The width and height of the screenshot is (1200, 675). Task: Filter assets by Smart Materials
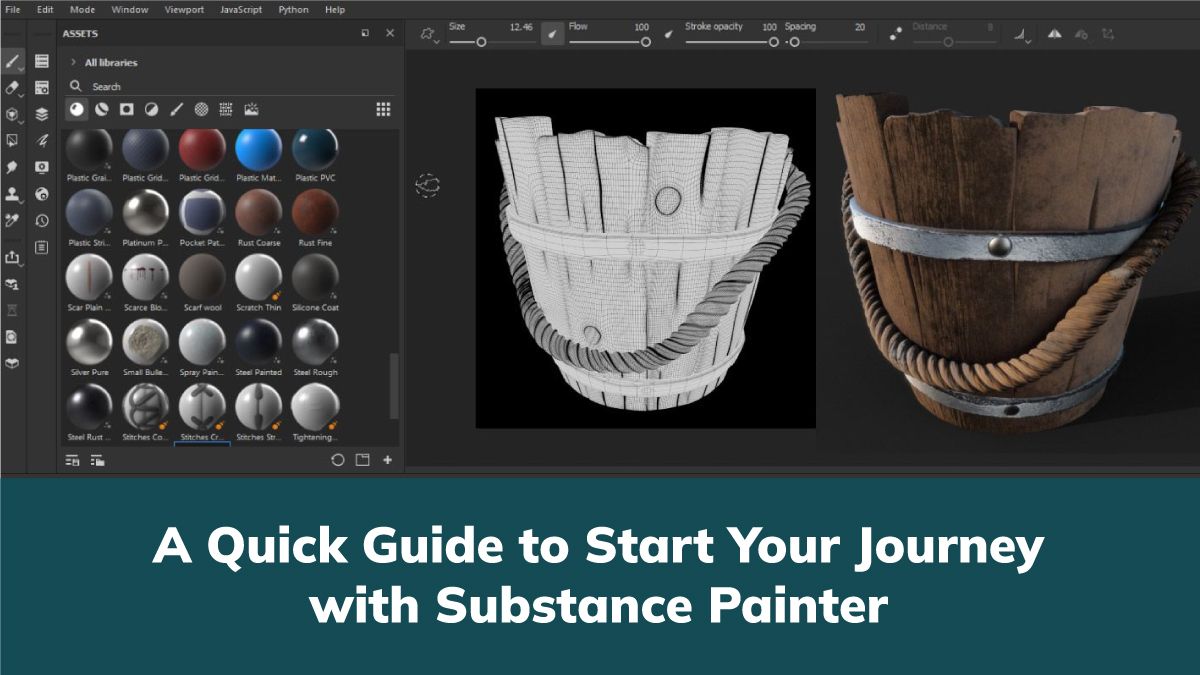[x=101, y=110]
